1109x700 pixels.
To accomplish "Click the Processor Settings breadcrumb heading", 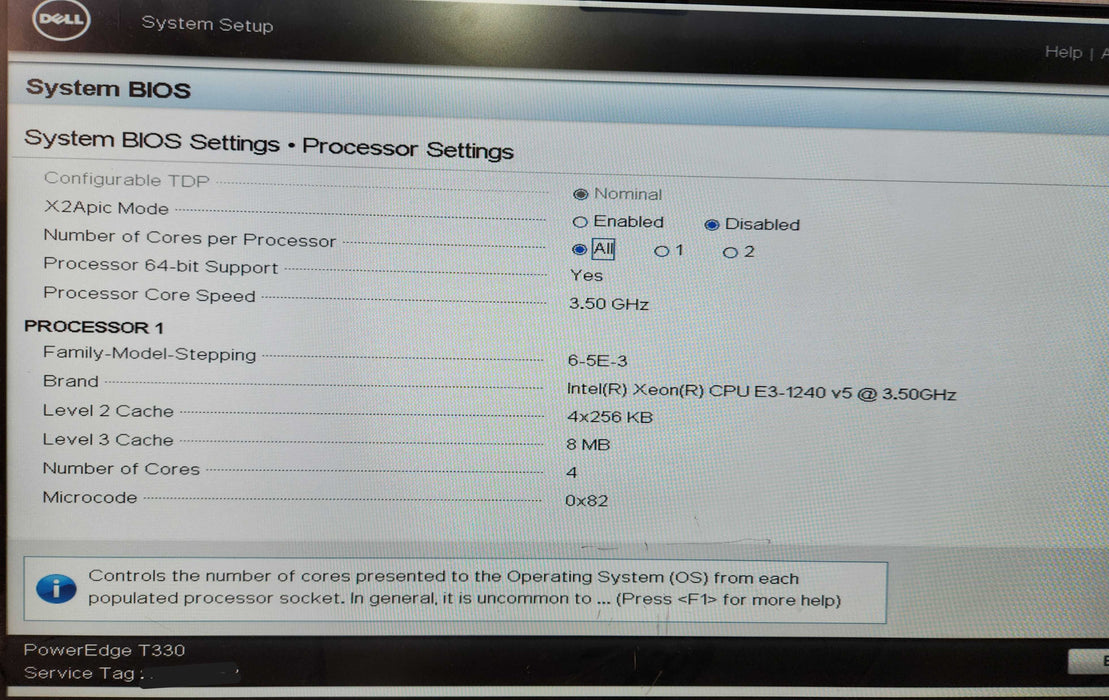I will coord(408,148).
